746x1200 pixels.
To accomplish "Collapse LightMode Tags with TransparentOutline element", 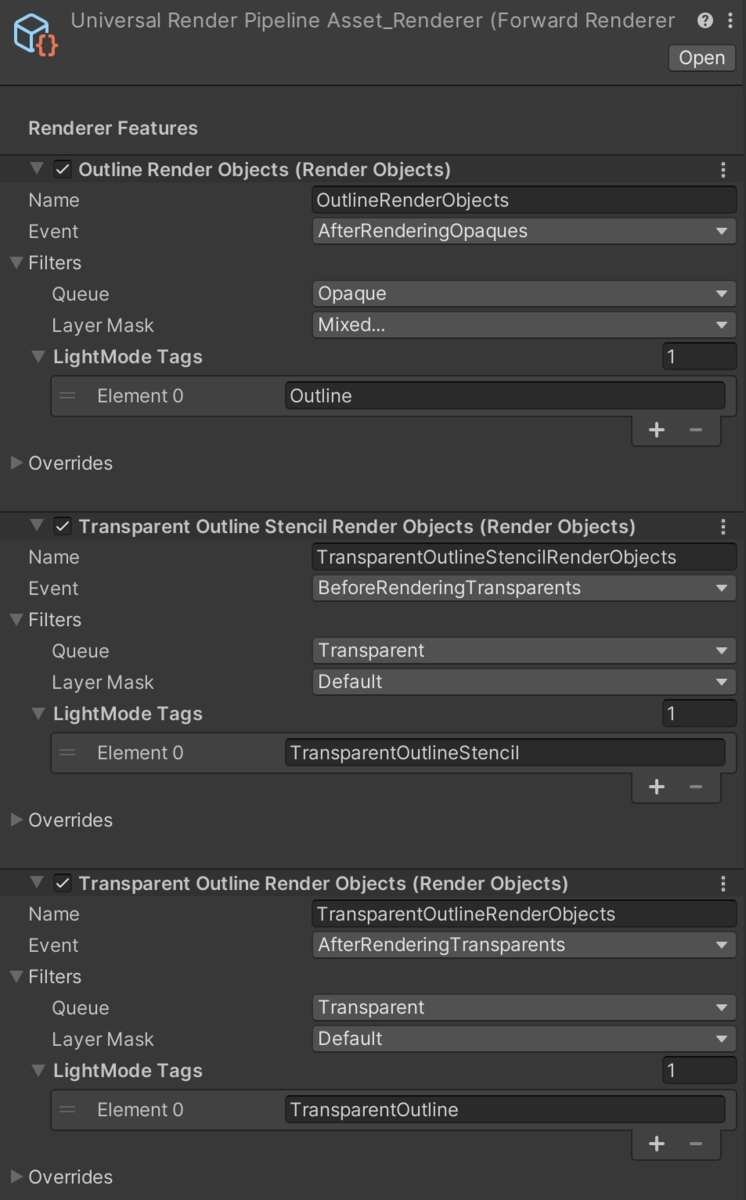I will click(x=38, y=1071).
